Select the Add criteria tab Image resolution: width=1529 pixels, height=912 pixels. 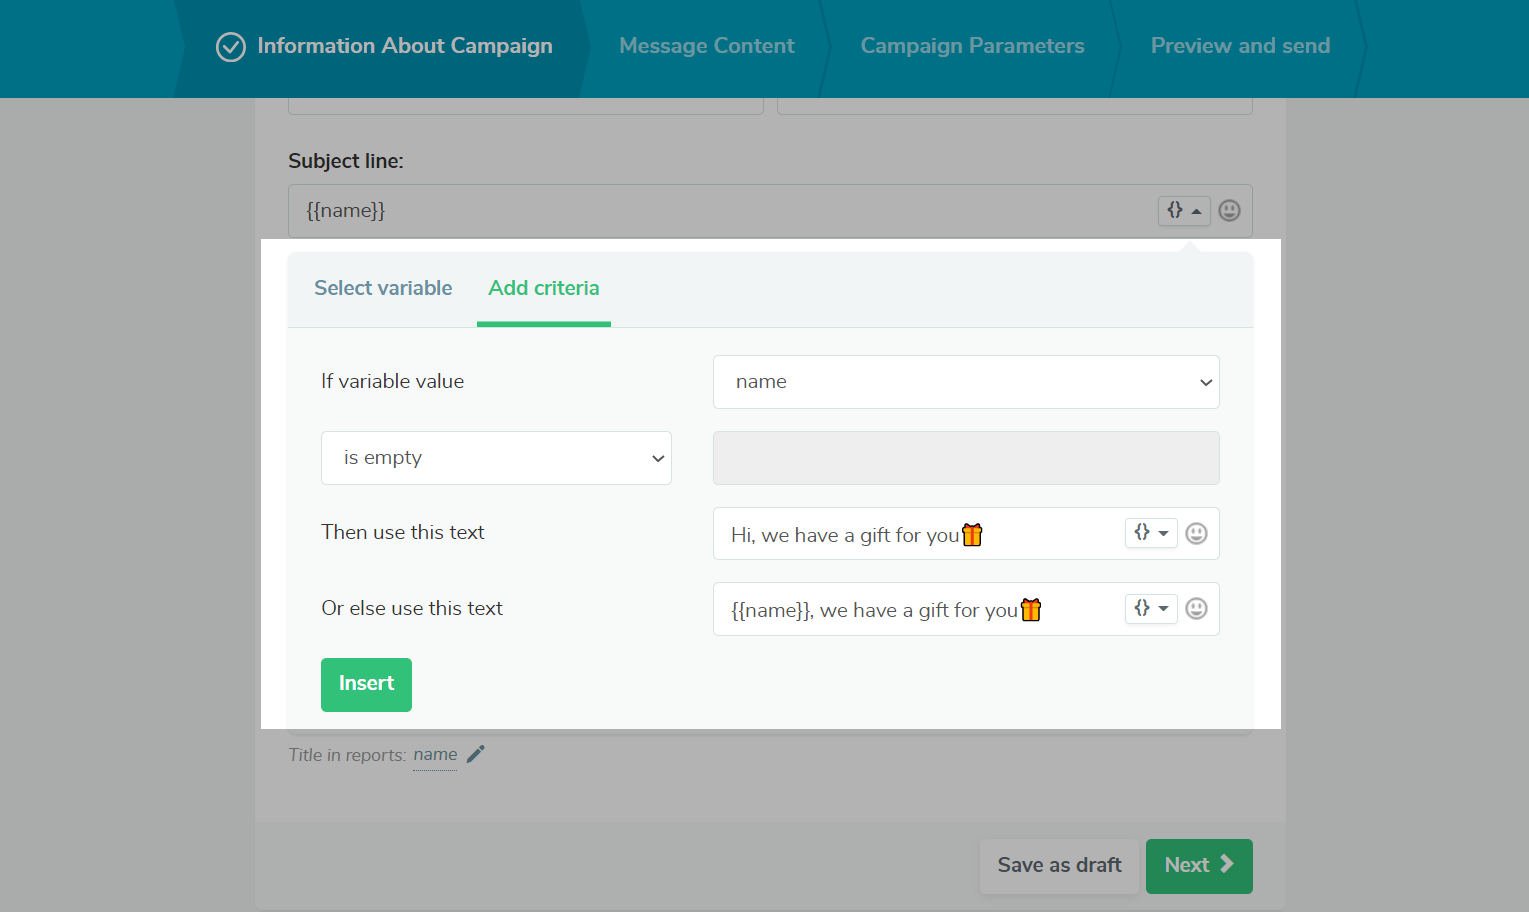(544, 288)
